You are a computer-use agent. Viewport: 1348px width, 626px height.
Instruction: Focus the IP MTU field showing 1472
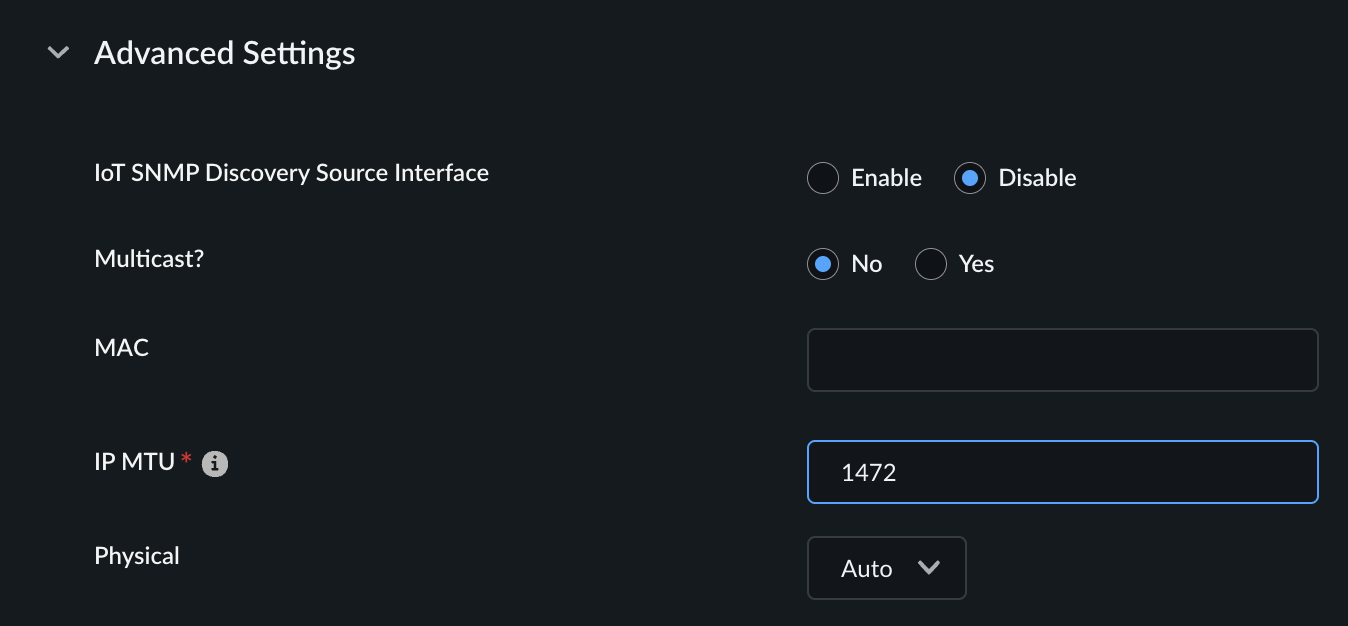[1062, 472]
